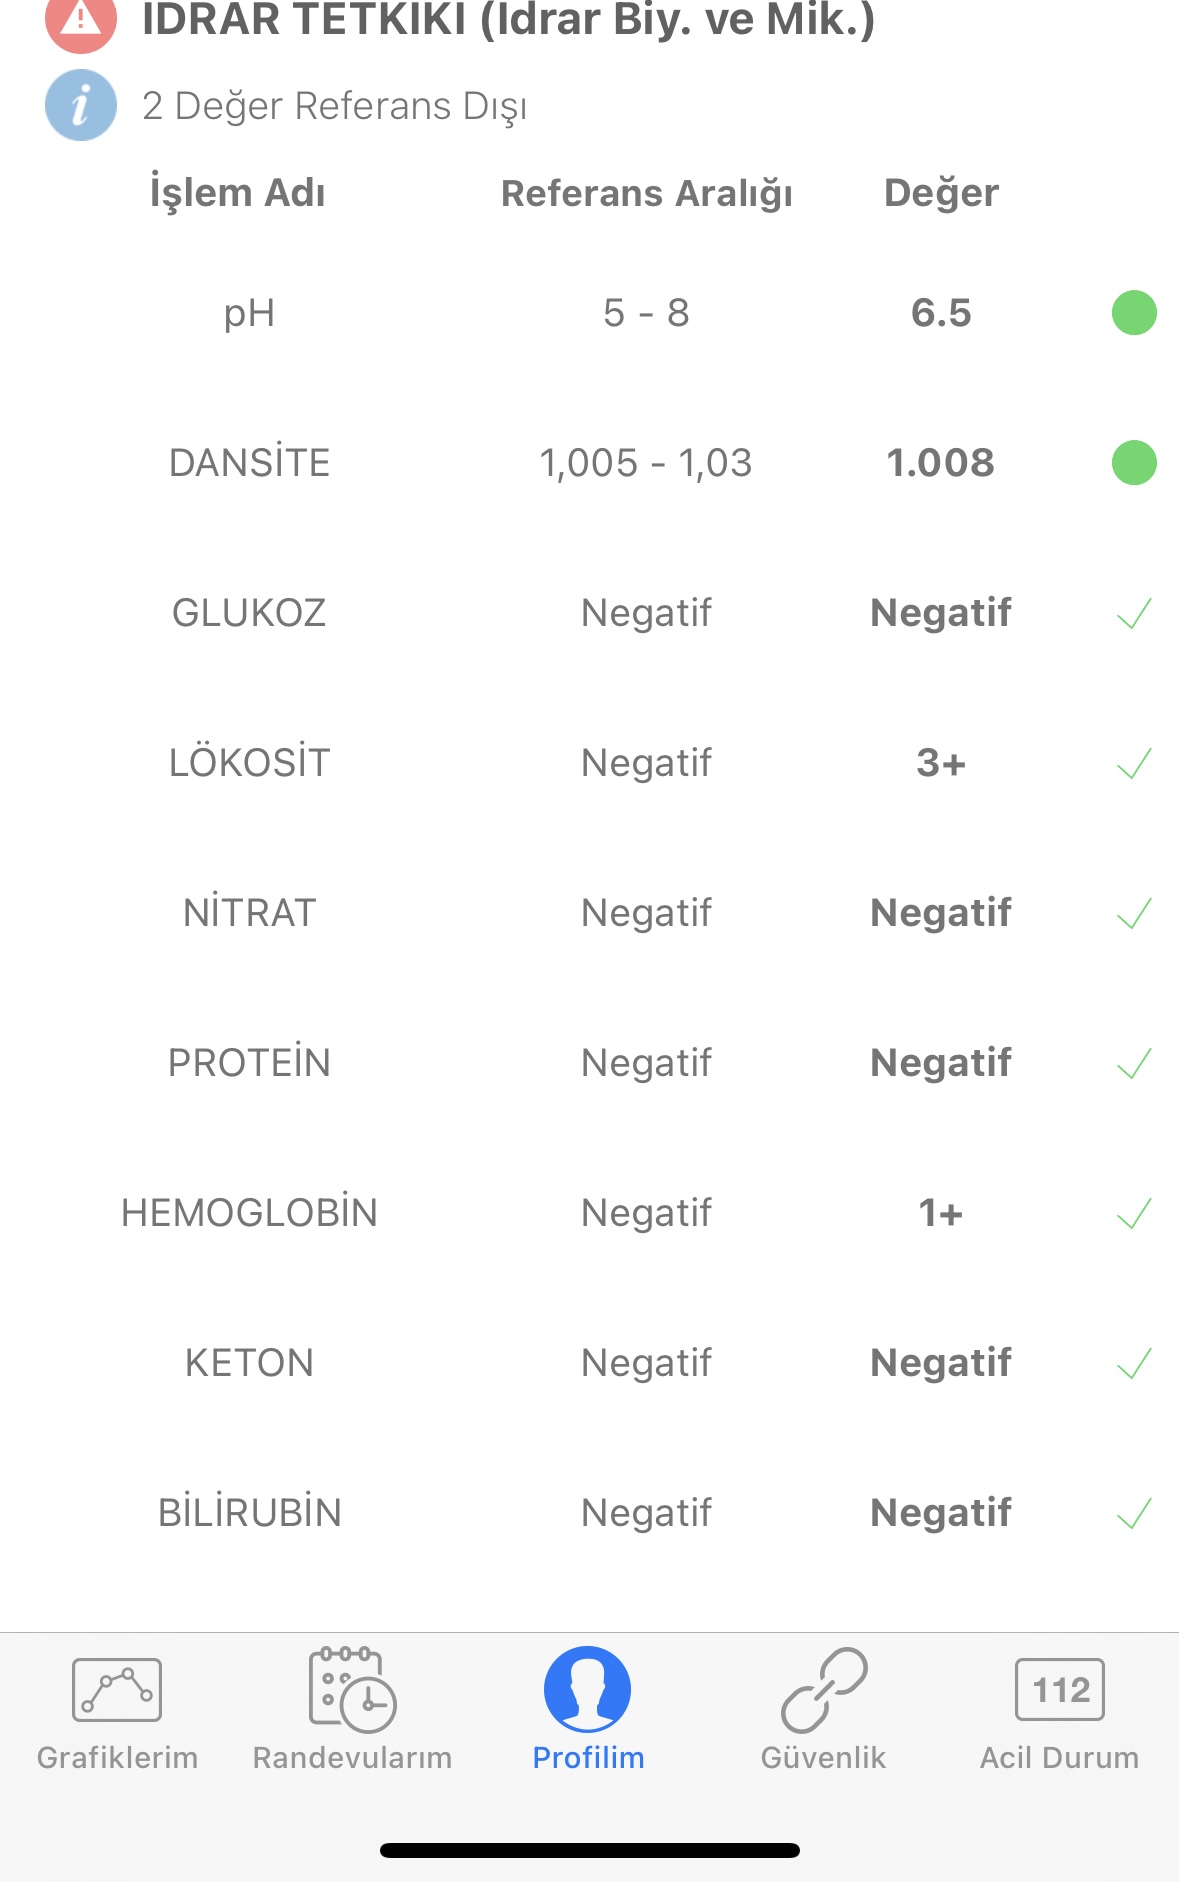Tap the checkmark next to LÖKOSİT result
Viewport: 1179px width, 1882px height.
[1134, 763]
